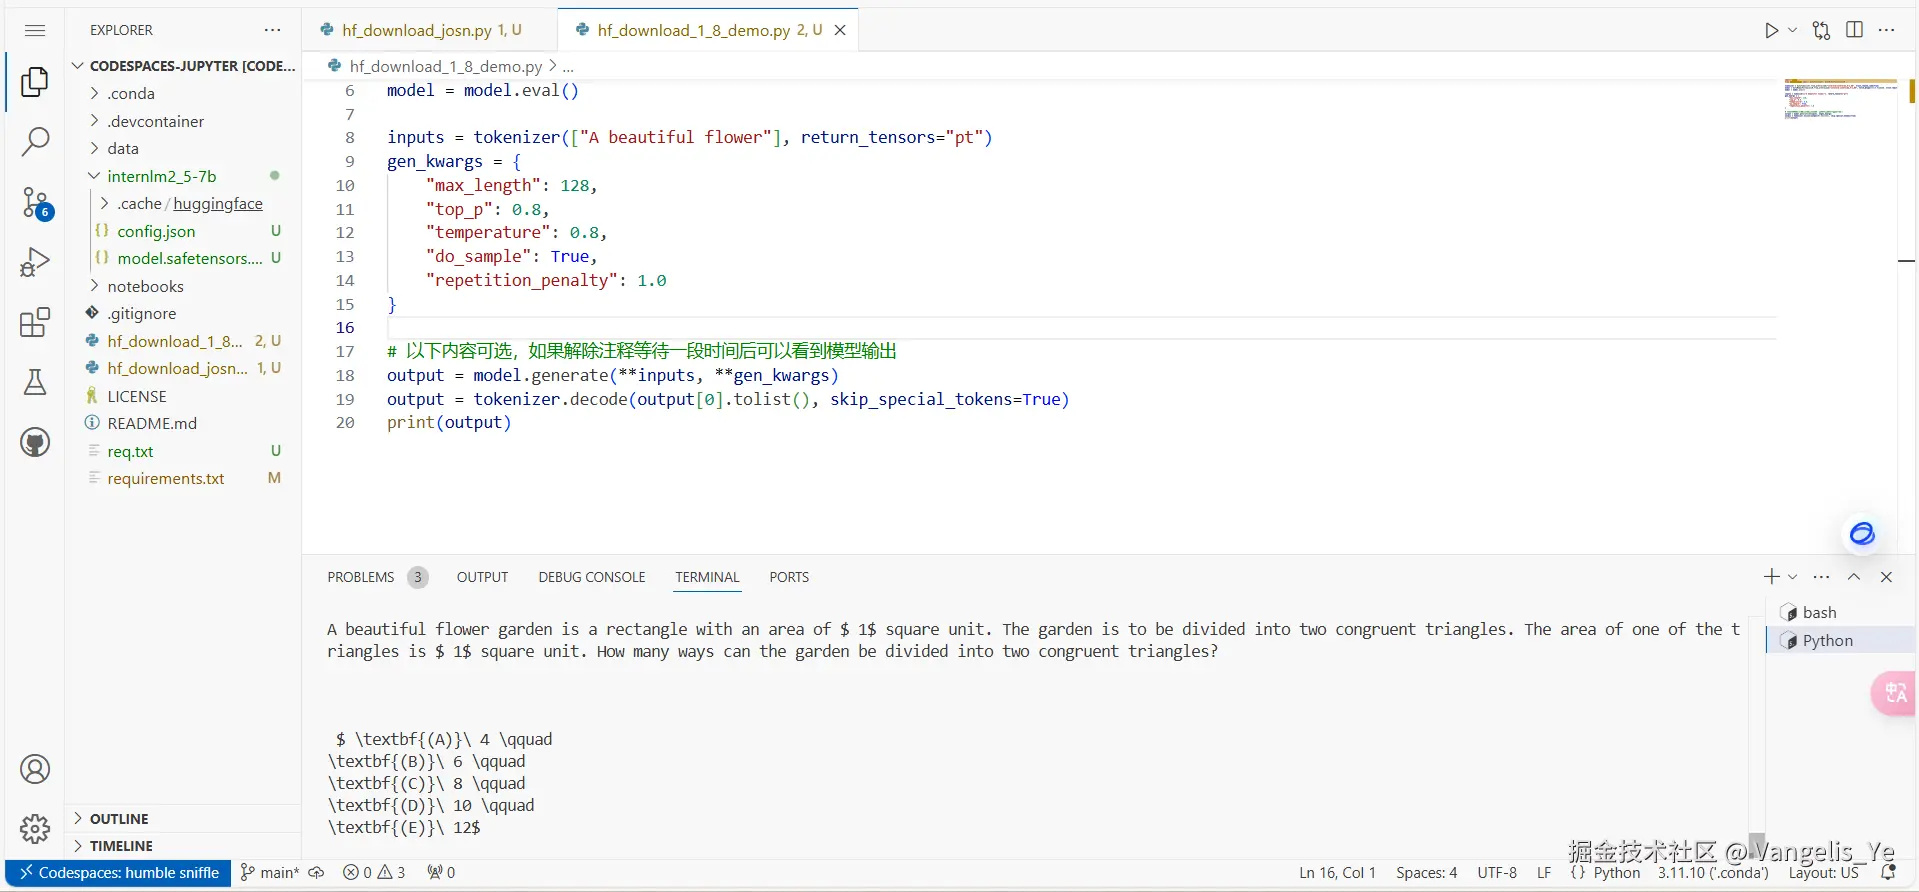Open the Search view in activity bar

pos(35,142)
